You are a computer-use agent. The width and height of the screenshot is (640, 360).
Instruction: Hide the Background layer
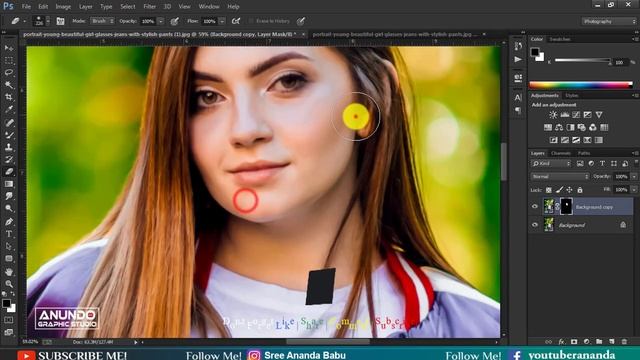[x=535, y=225]
